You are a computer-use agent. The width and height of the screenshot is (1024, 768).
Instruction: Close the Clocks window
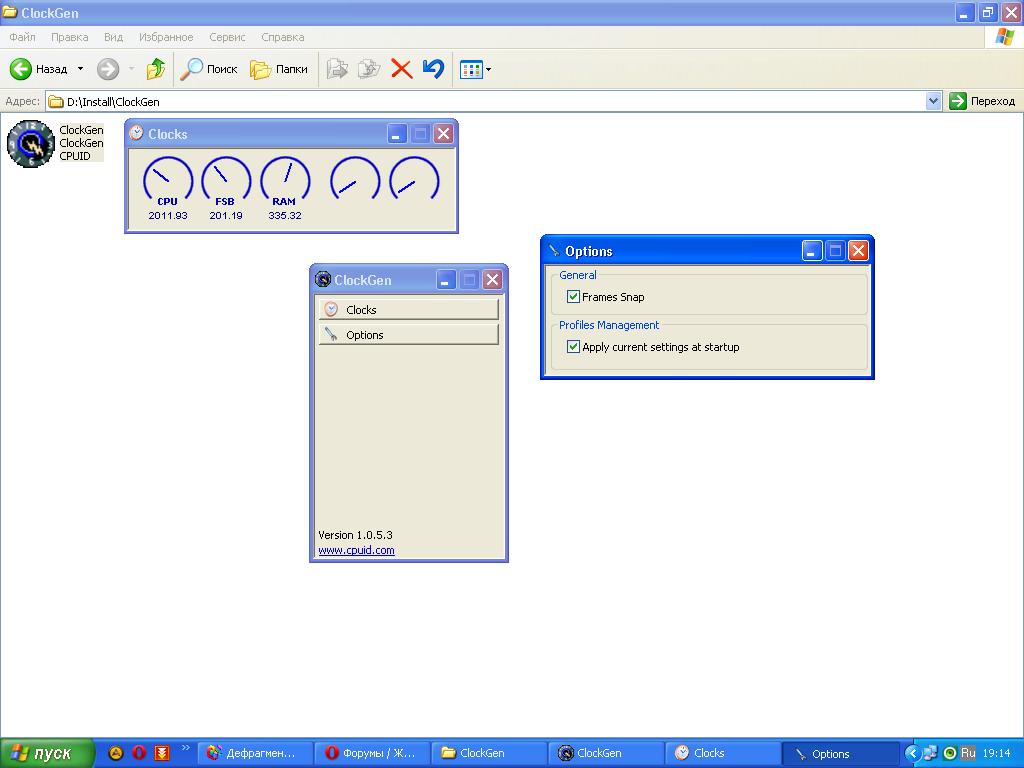click(443, 134)
